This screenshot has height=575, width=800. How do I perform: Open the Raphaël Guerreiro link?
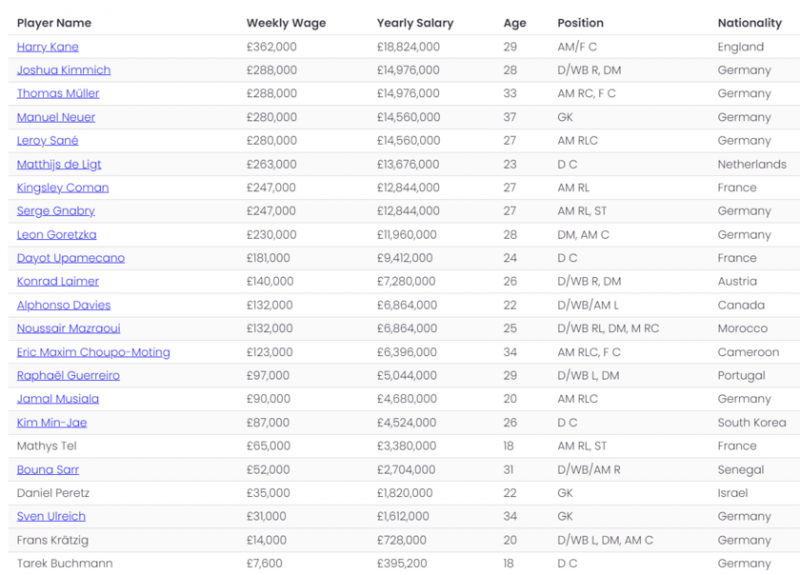click(x=68, y=376)
